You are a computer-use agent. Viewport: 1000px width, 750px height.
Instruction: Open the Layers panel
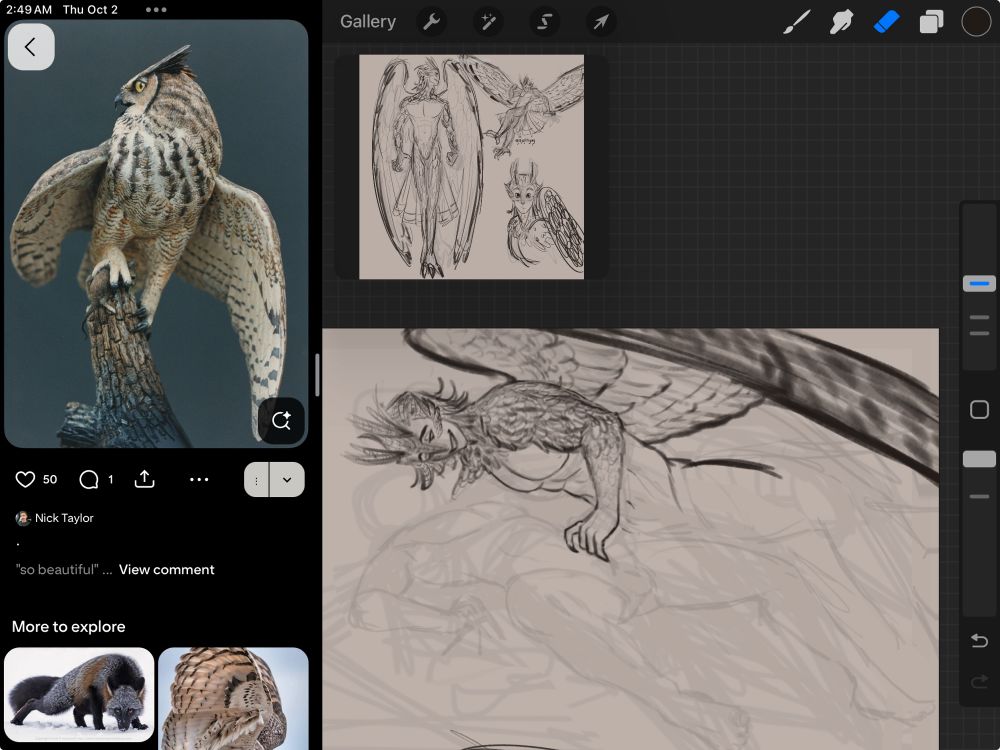931,21
